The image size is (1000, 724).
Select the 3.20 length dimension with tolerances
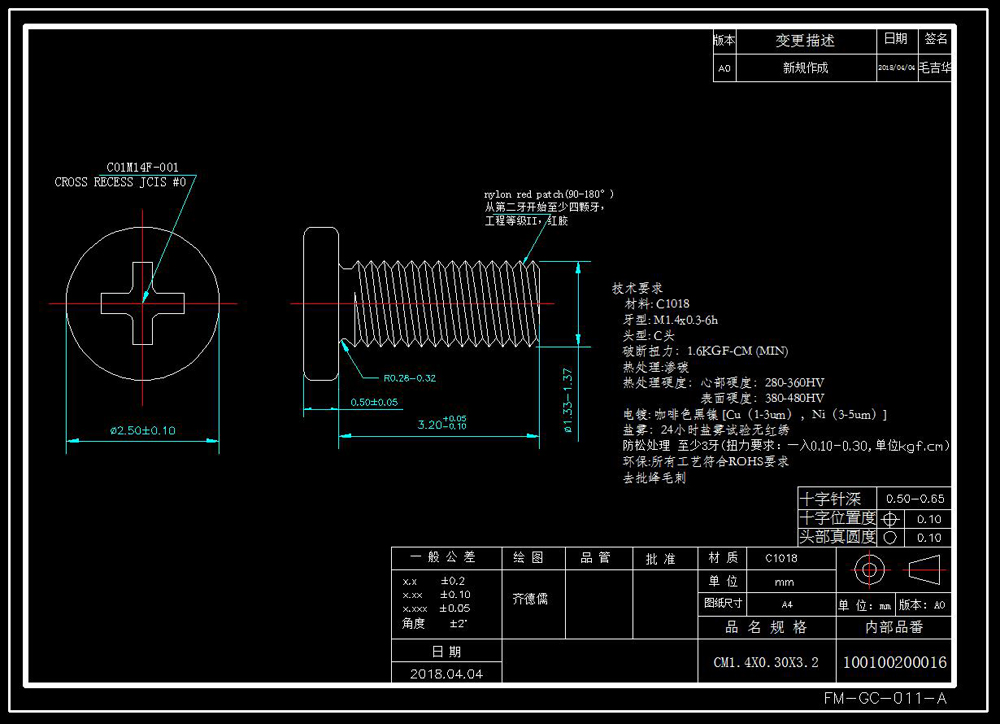click(x=442, y=423)
